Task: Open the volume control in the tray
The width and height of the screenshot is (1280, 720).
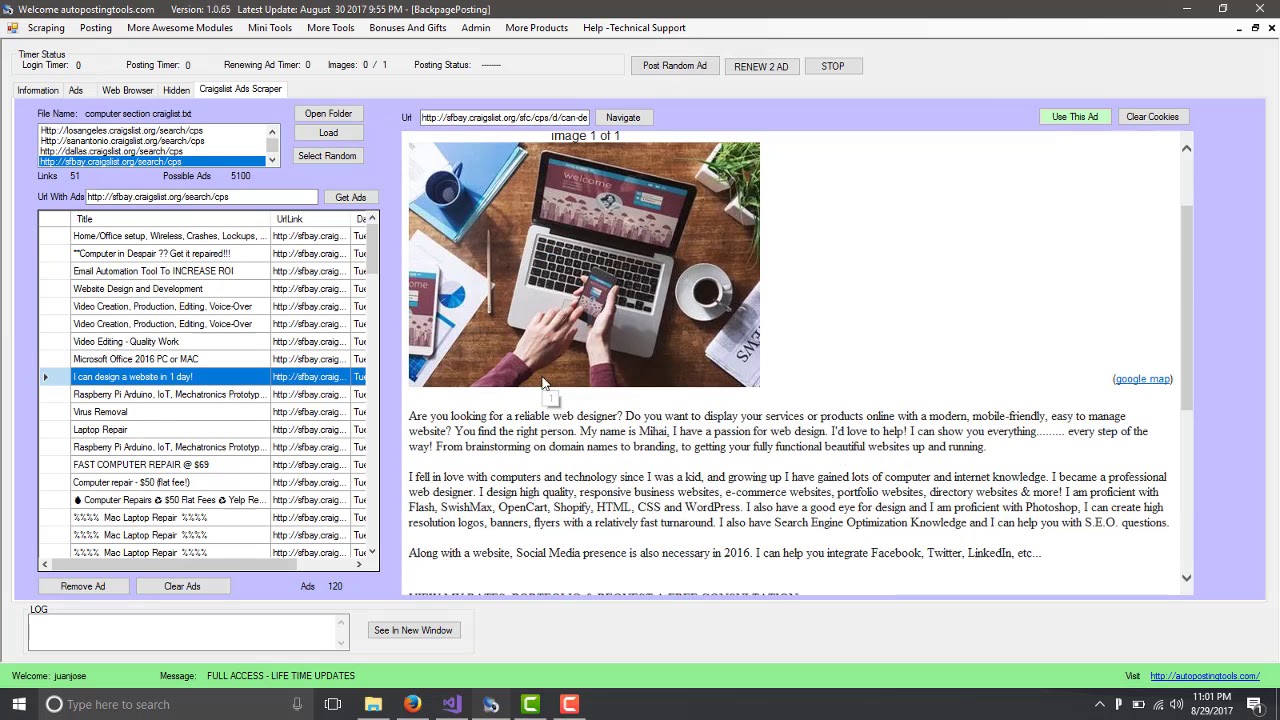Action: [1177, 704]
